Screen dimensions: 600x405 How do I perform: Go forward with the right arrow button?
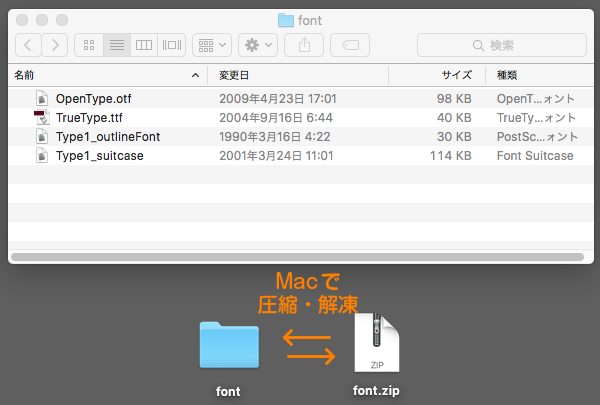pos(55,45)
